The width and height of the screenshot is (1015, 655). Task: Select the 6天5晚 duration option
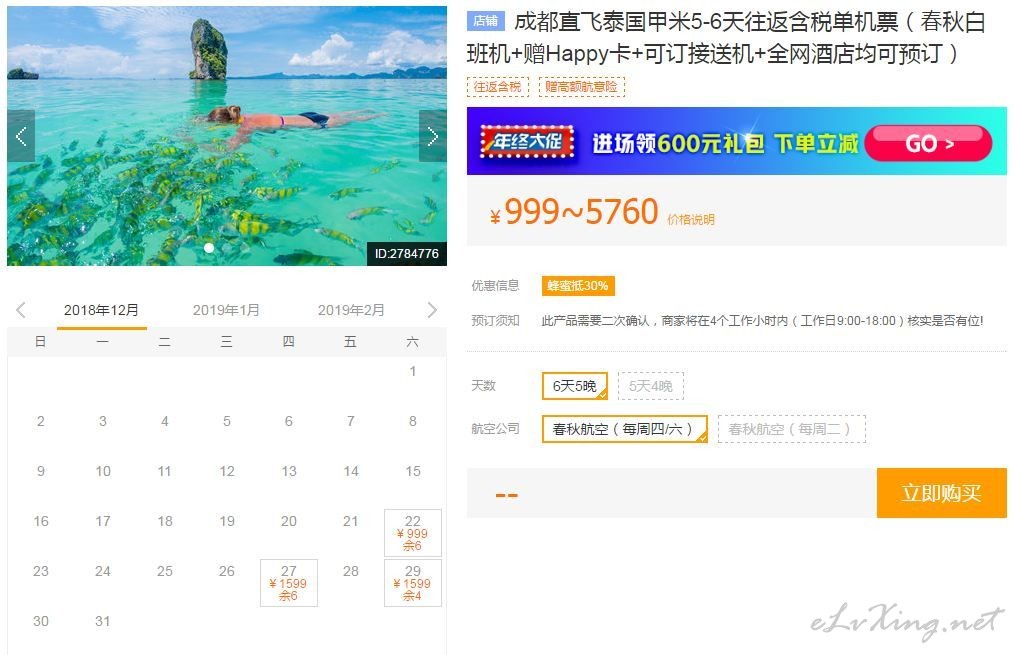pos(575,386)
